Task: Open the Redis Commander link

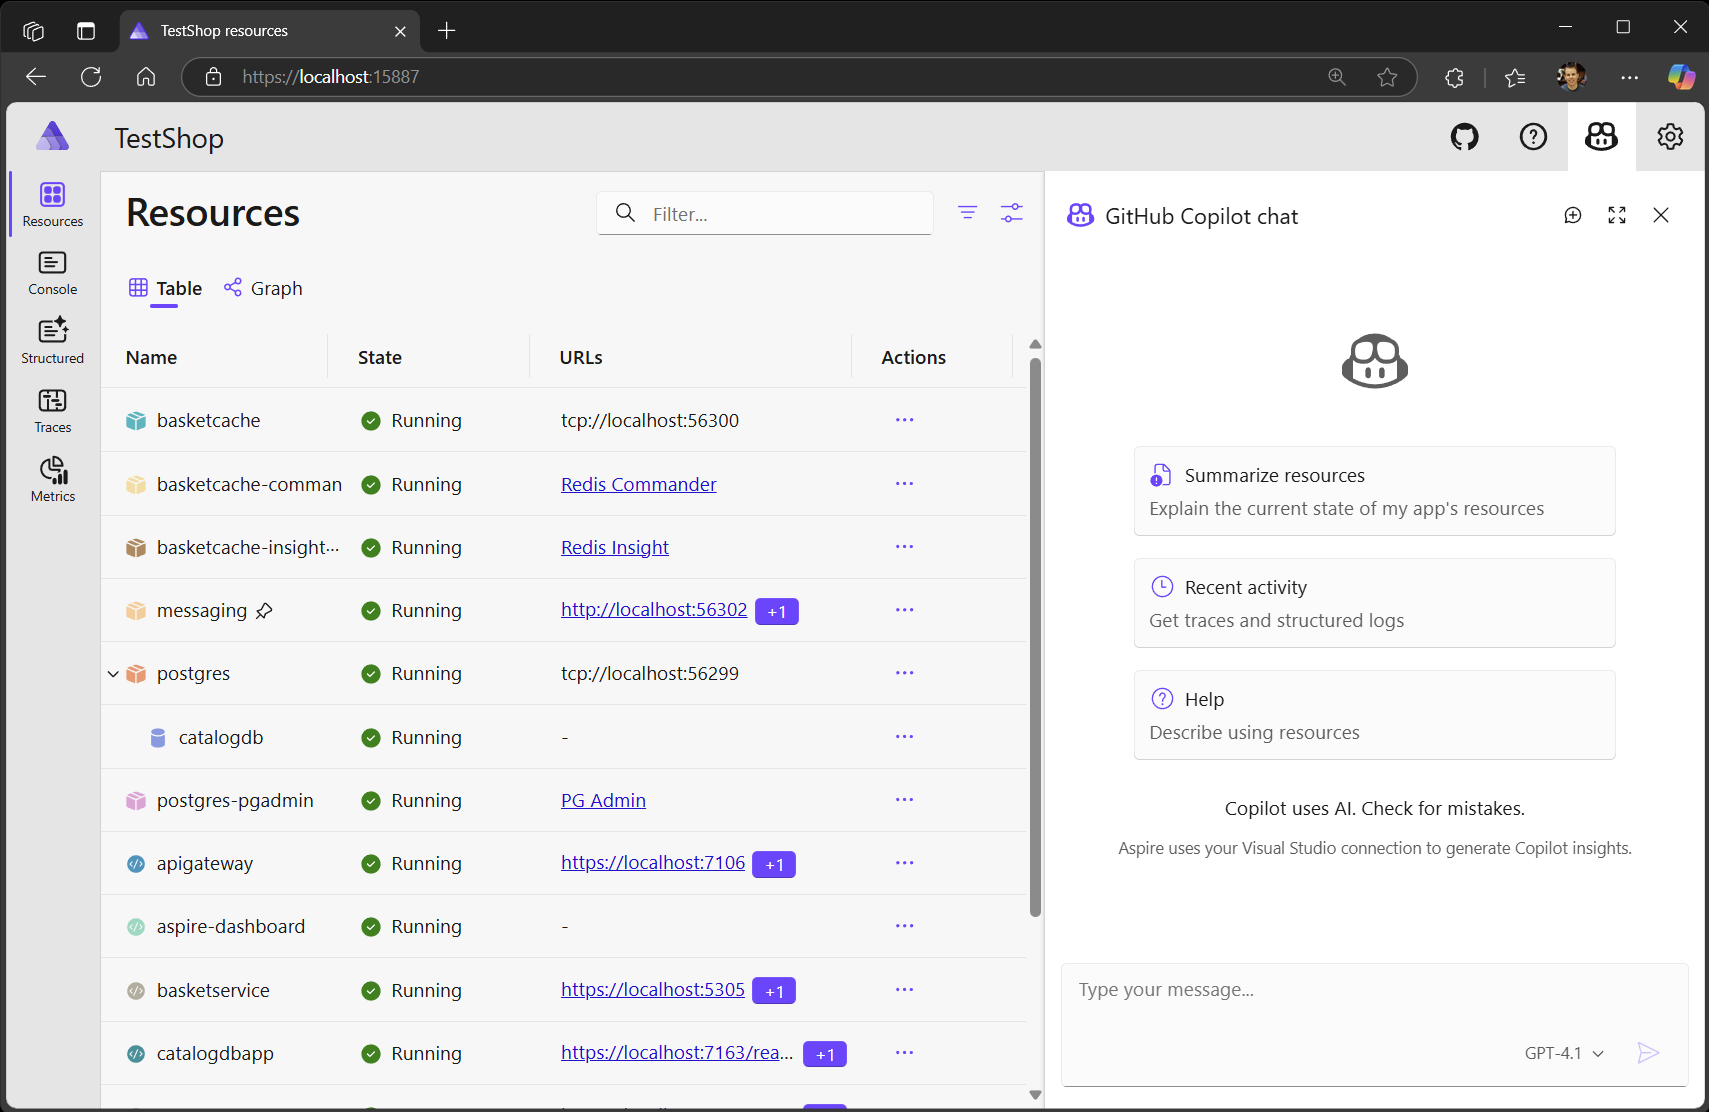Action: pyautogui.click(x=638, y=485)
